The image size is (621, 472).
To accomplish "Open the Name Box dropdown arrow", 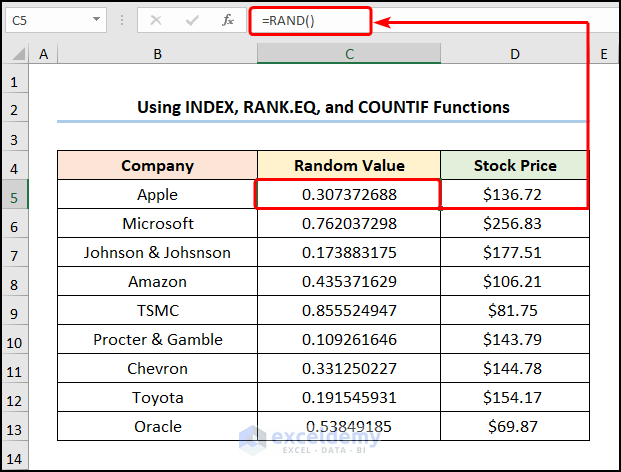I will click(96, 20).
